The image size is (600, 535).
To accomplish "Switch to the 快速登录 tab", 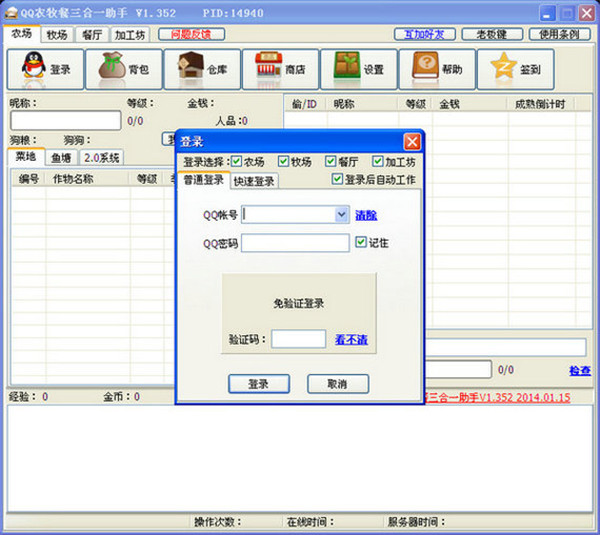I will click(254, 181).
